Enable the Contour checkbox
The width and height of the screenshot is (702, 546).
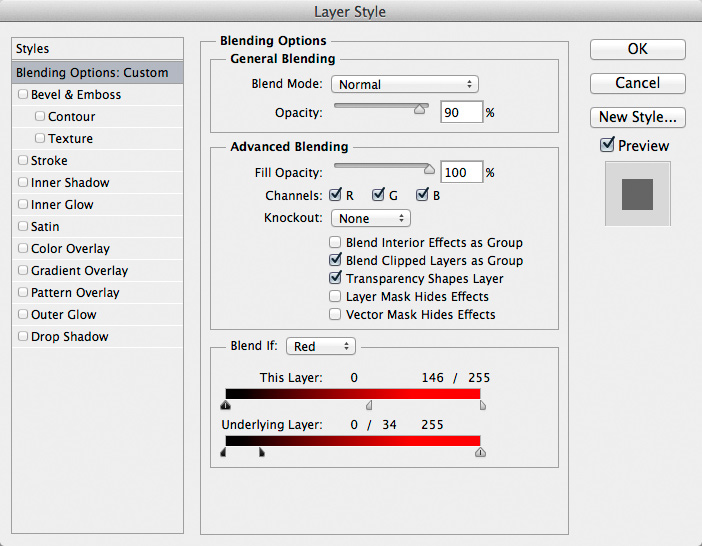[x=39, y=116]
